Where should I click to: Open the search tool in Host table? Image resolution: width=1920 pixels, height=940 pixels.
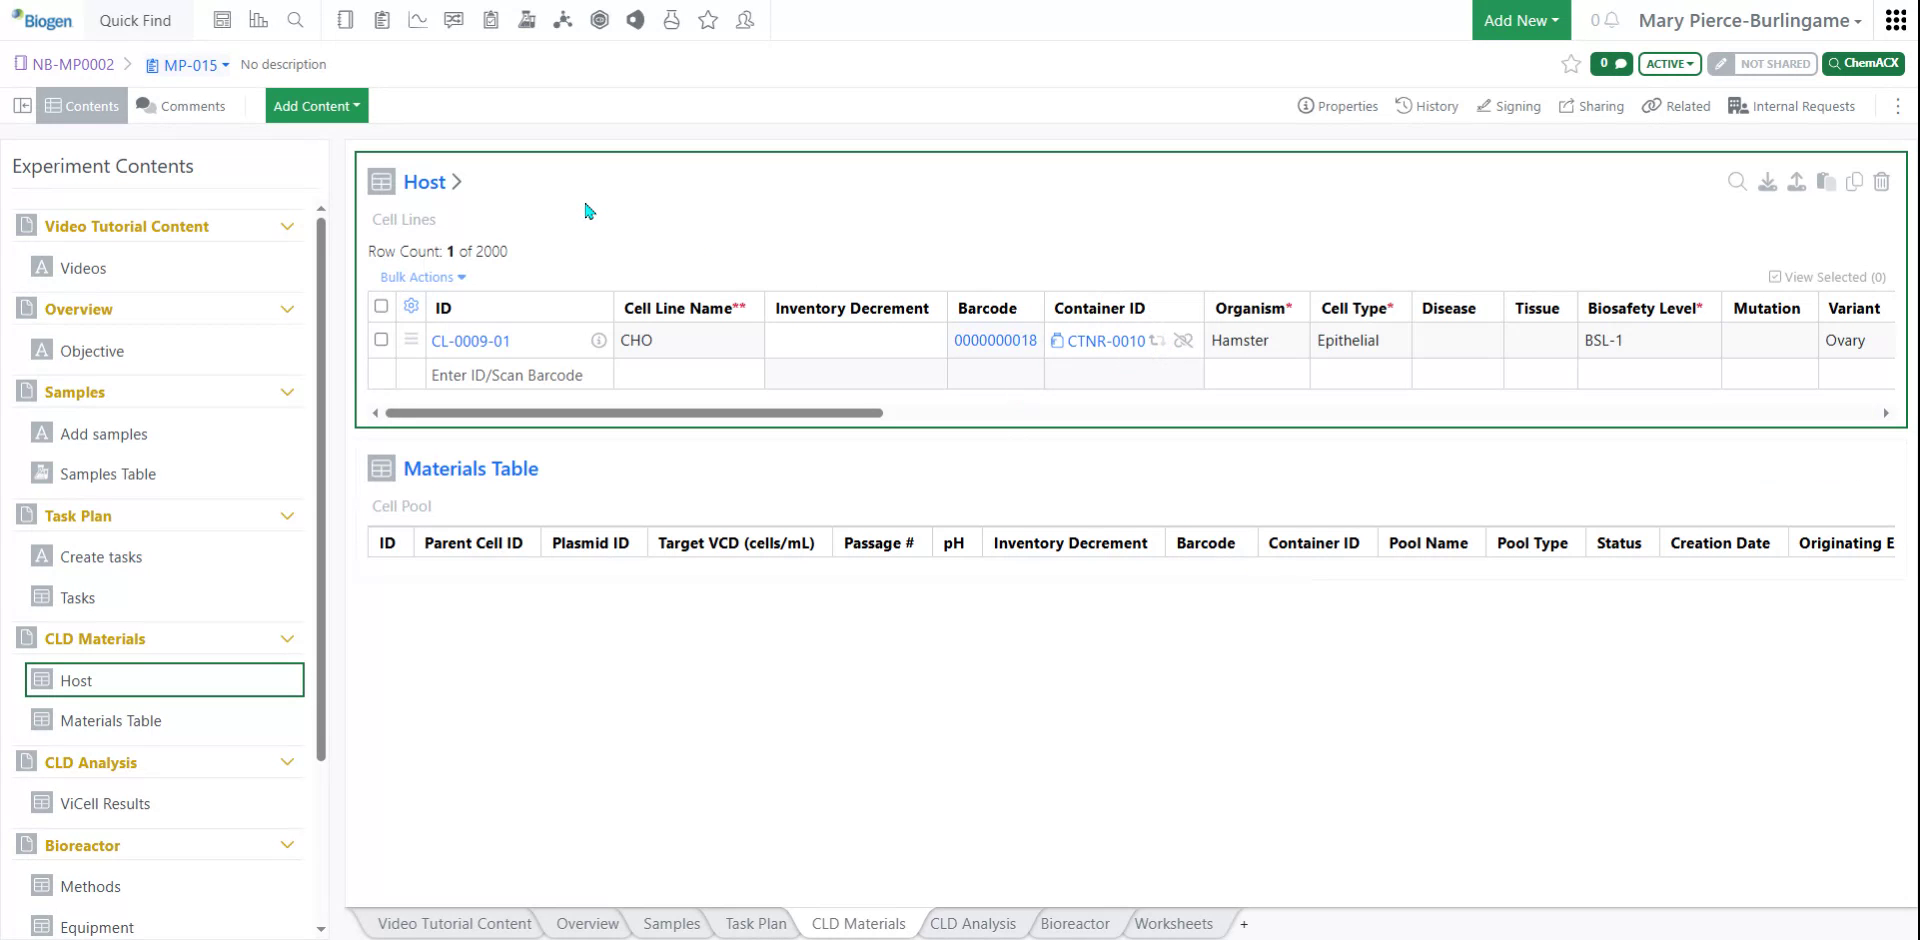click(x=1737, y=182)
